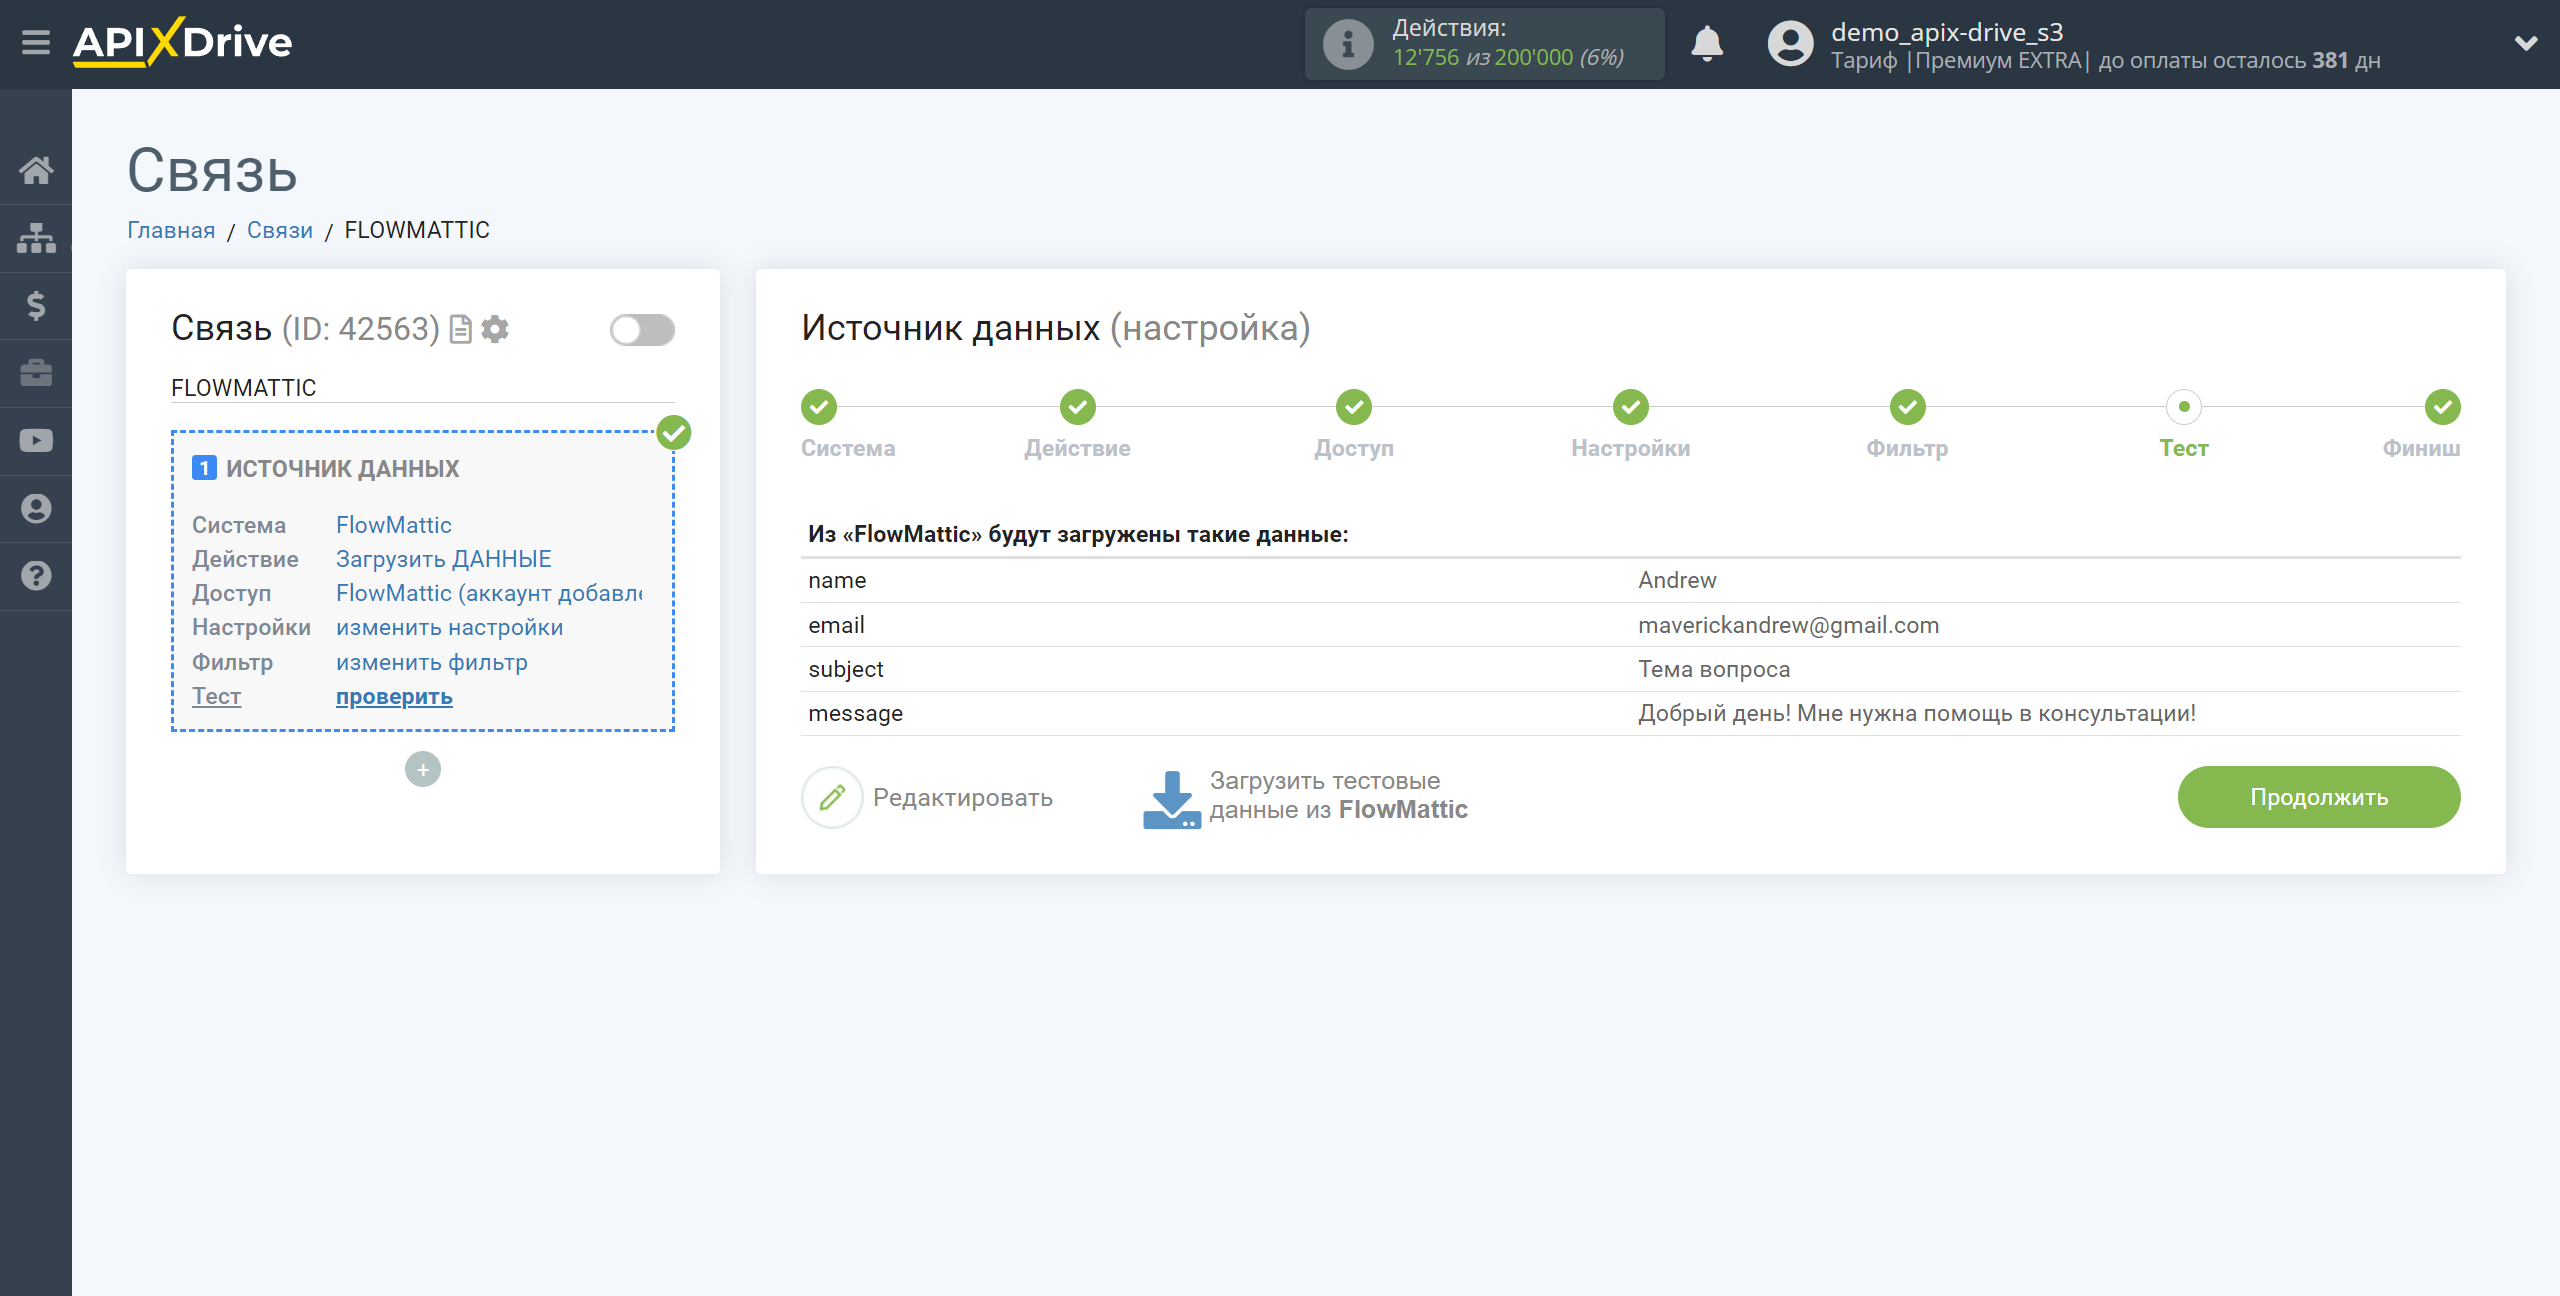Click the copy connection document icon
Screen dimensions: 2560x1296
click(461, 329)
